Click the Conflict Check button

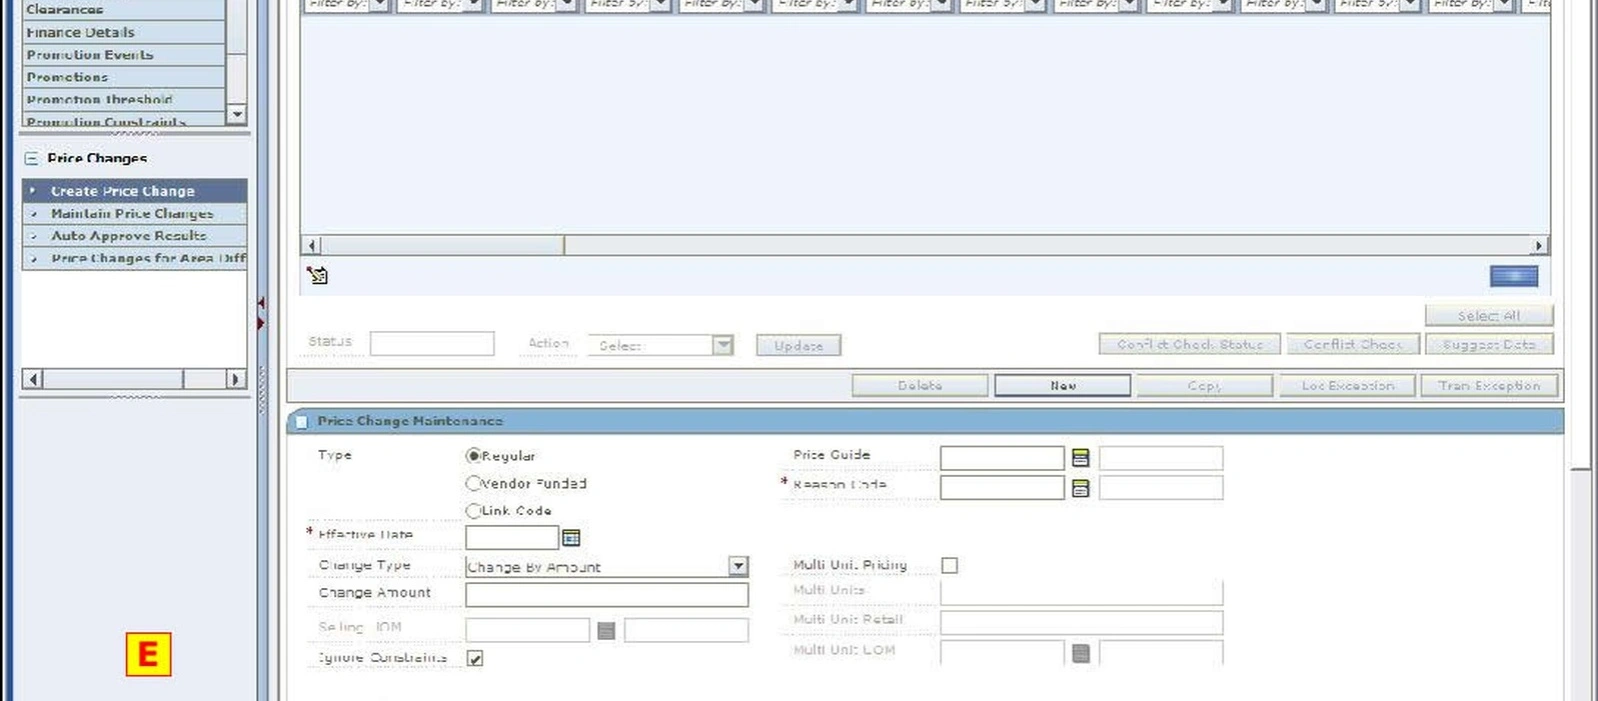1353,344
